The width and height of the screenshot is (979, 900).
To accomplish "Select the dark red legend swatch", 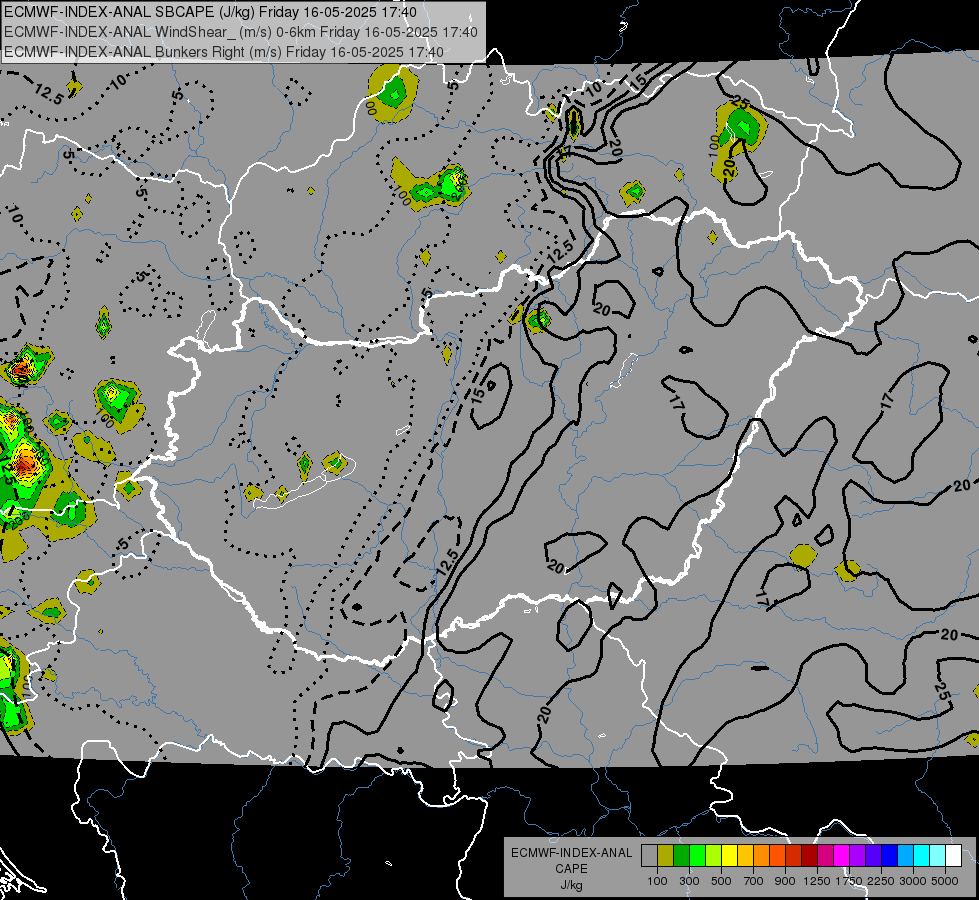I will pyautogui.click(x=809, y=855).
